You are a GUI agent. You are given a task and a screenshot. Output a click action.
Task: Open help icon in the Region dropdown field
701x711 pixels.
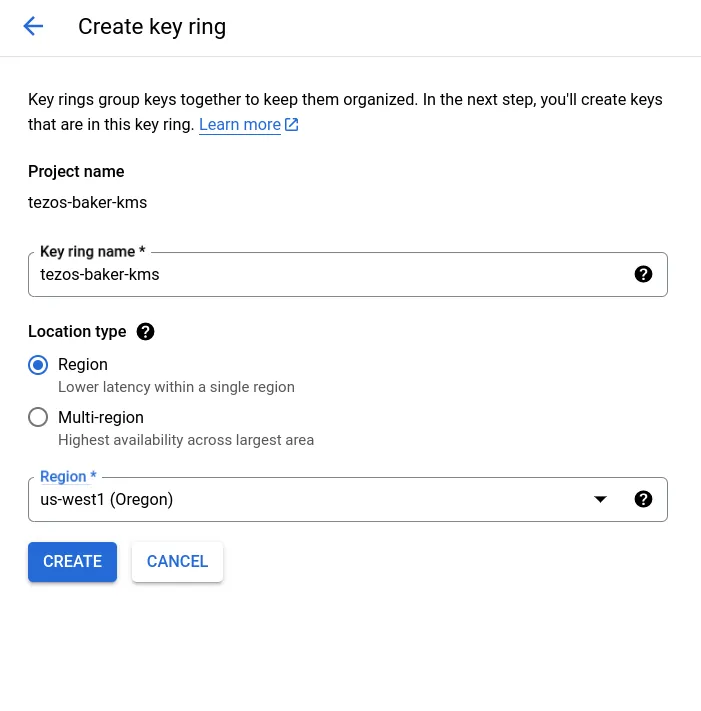click(x=643, y=499)
